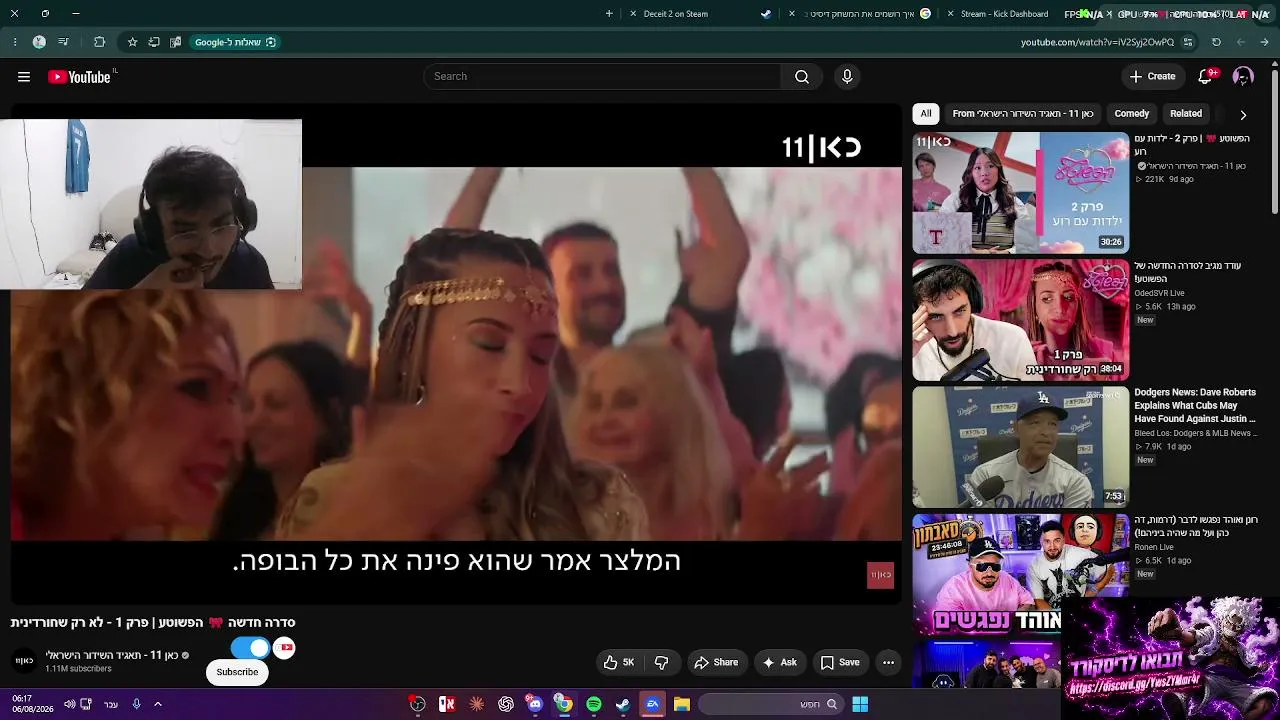This screenshot has width=1280, height=720.
Task: Click the Ask button under the video
Action: (x=779, y=662)
